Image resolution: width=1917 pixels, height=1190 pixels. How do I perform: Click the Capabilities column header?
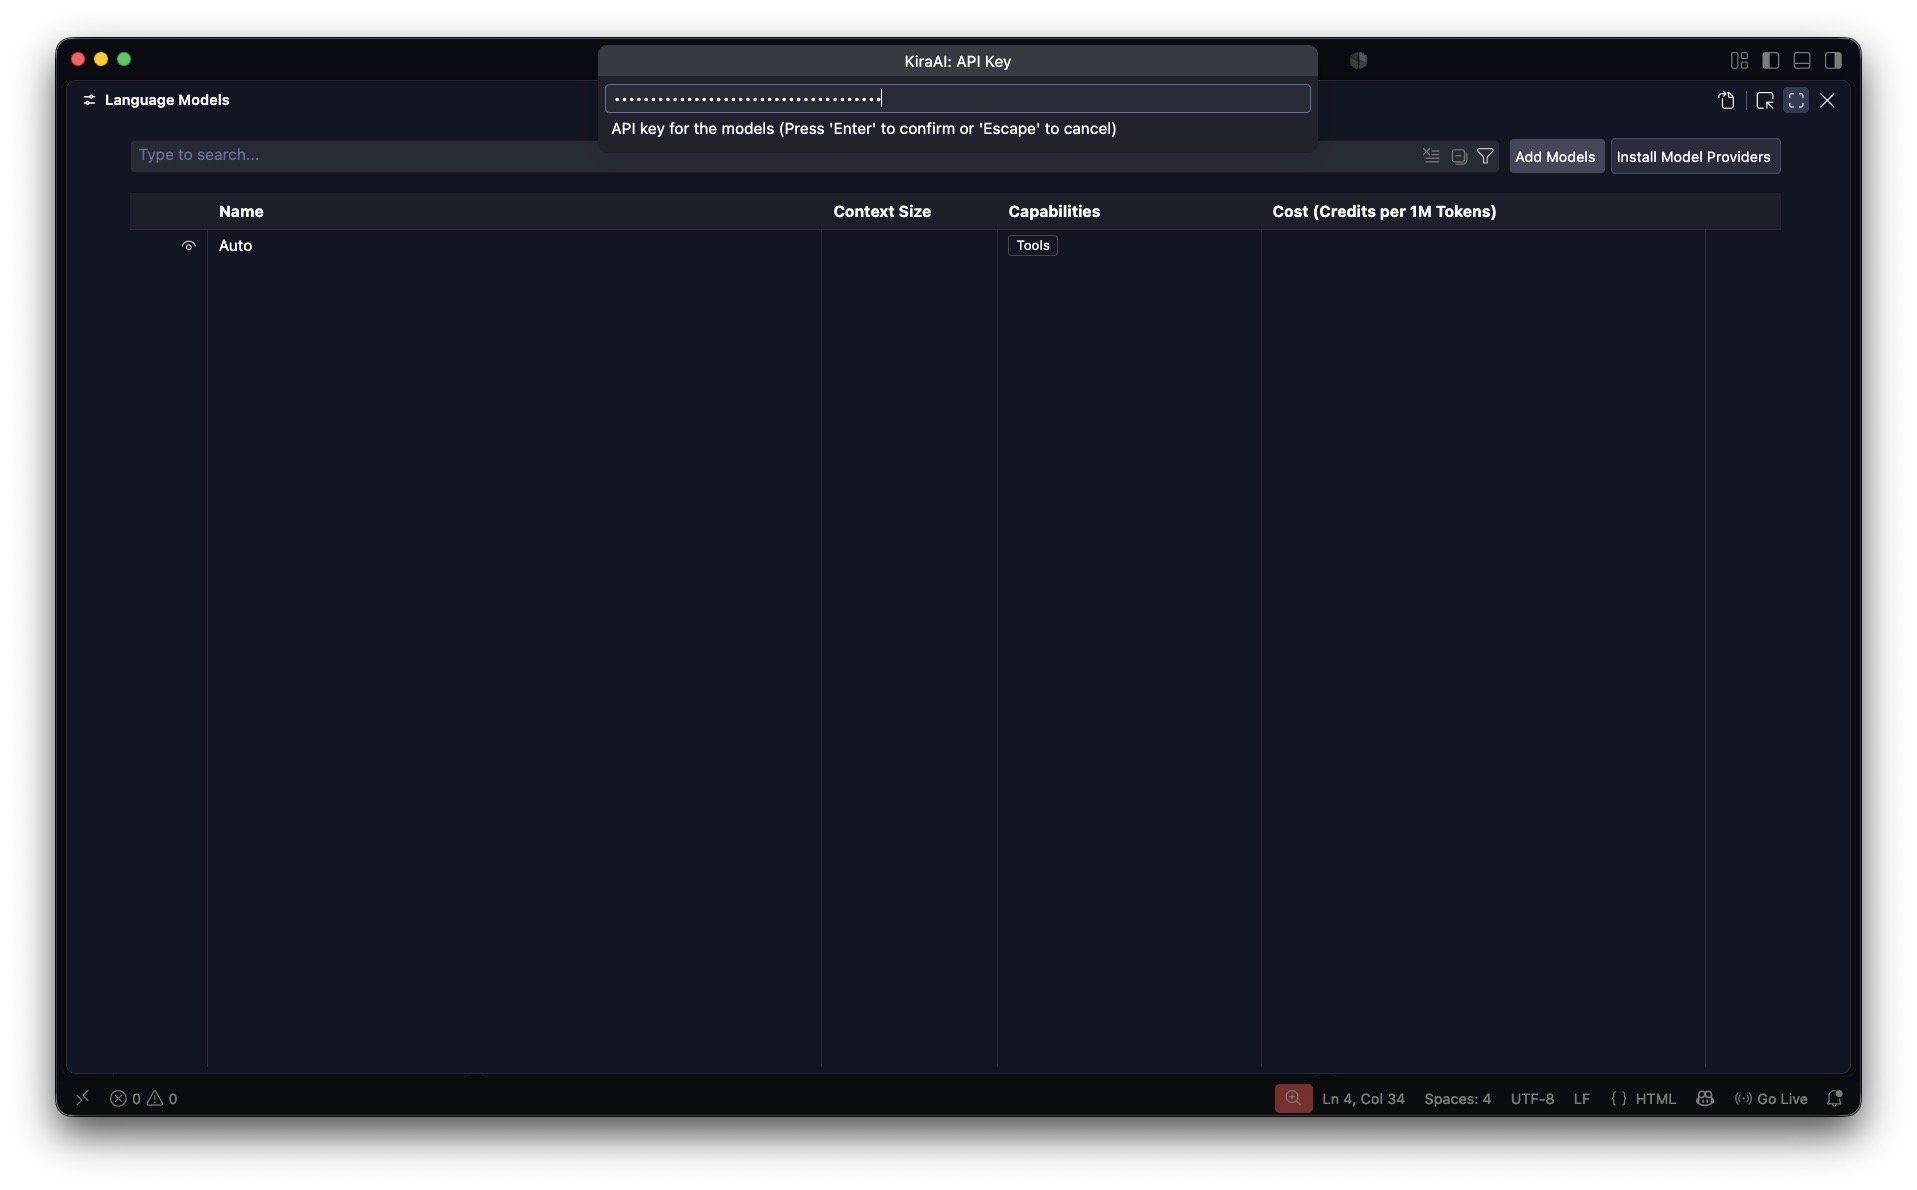[x=1054, y=212]
